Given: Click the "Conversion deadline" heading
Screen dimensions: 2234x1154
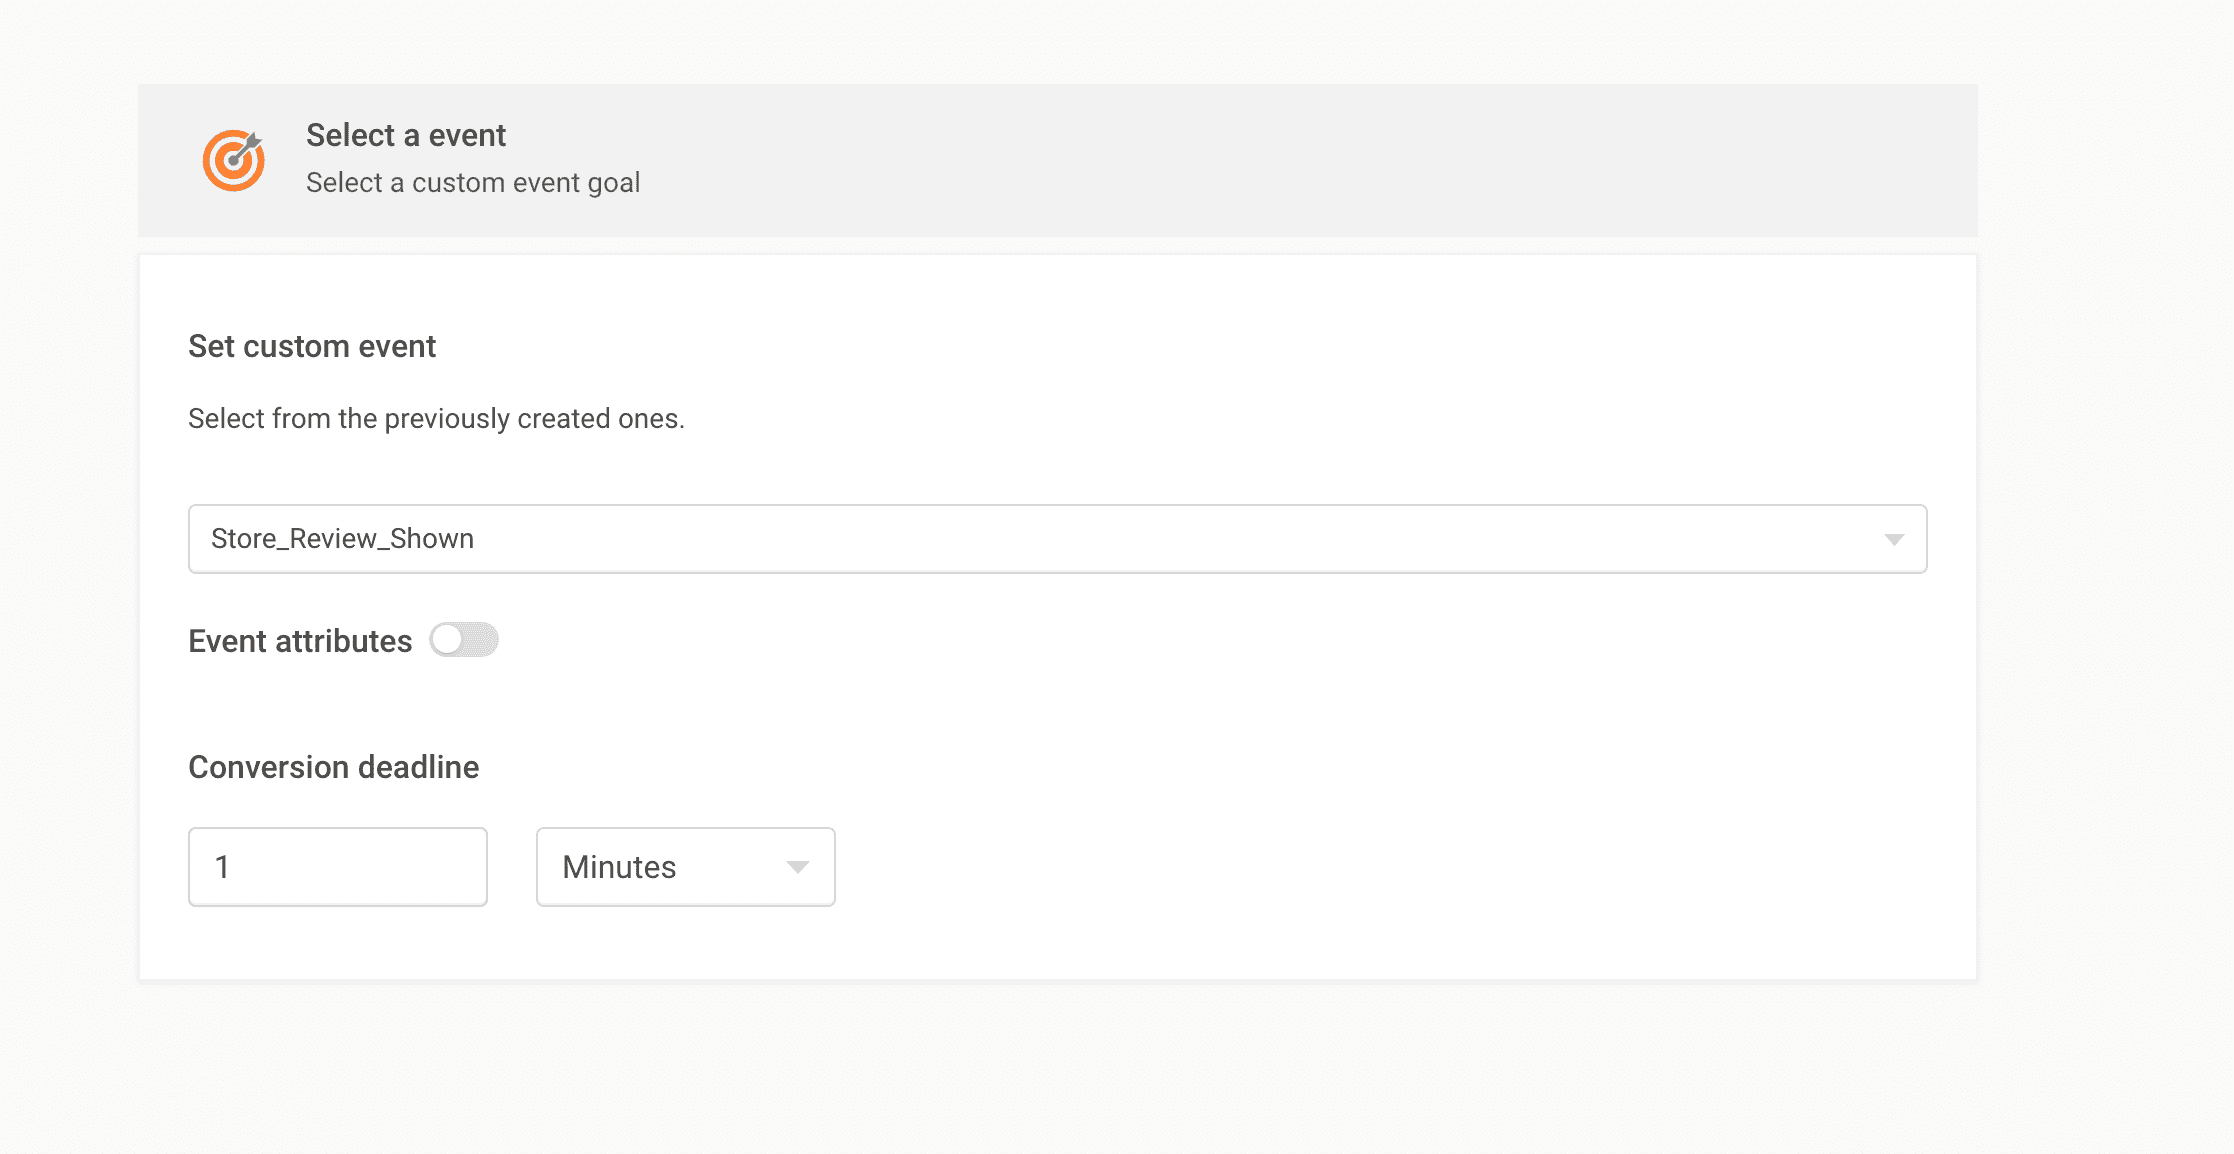Looking at the screenshot, I should pos(333,767).
